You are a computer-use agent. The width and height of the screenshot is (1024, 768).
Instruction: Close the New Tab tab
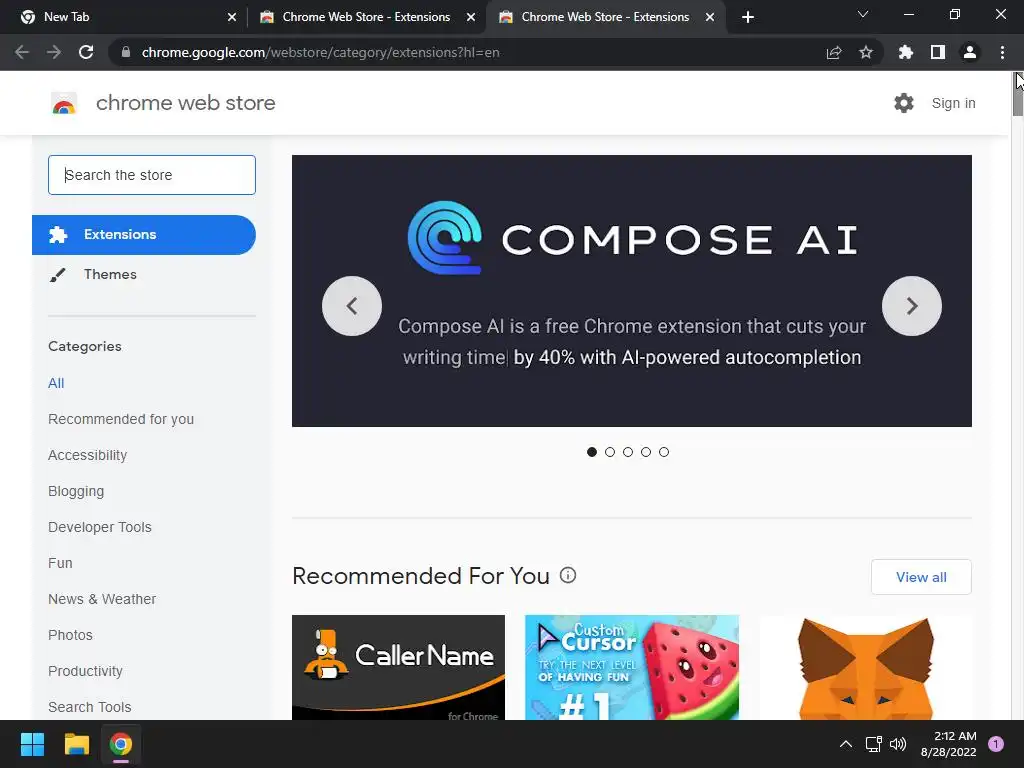232,17
